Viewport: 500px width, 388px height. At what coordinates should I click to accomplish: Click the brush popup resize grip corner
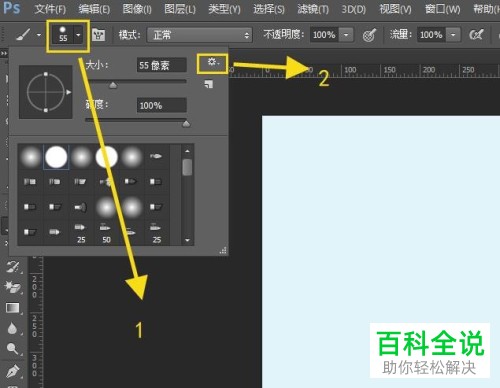pyautogui.click(x=223, y=251)
